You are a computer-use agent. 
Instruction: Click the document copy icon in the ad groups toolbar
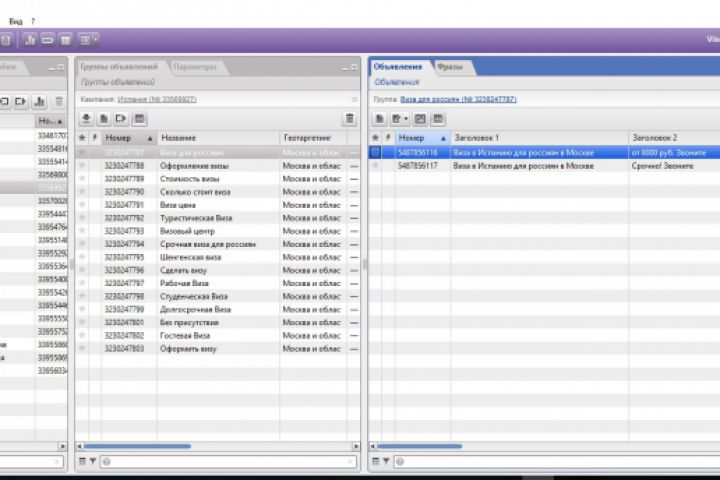coord(104,119)
